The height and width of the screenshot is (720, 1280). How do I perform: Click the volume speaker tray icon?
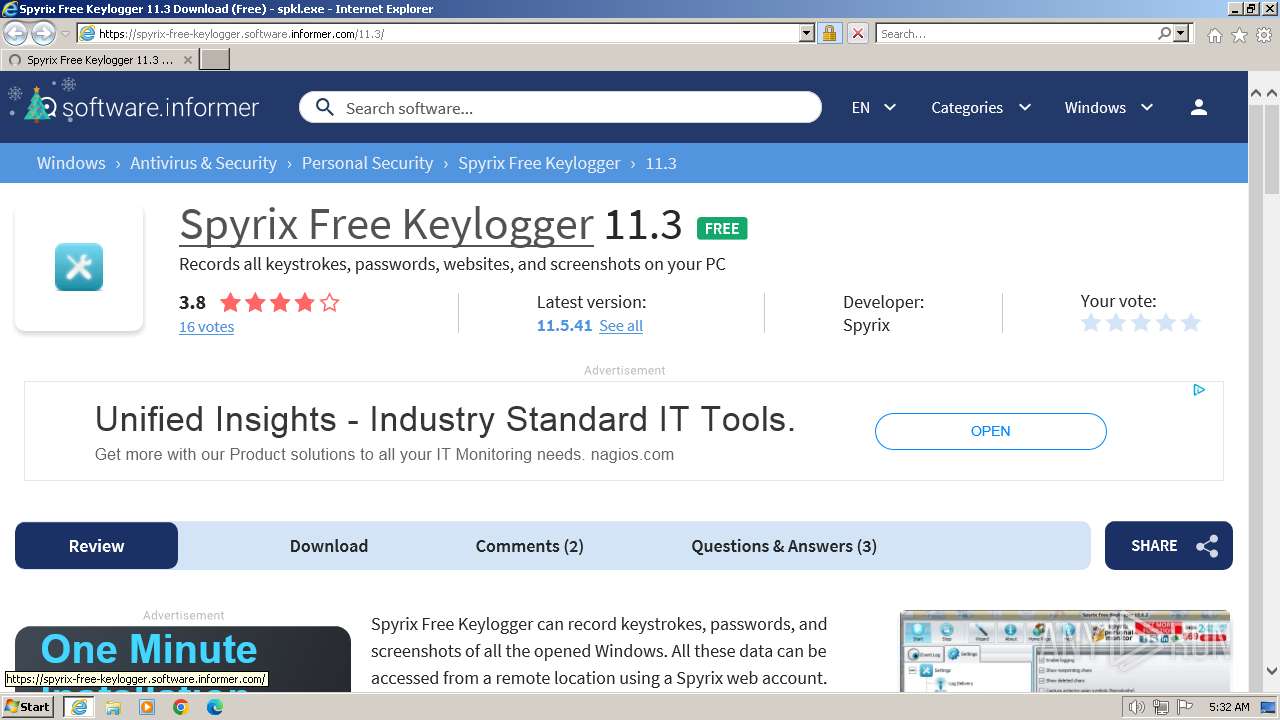pos(1136,707)
